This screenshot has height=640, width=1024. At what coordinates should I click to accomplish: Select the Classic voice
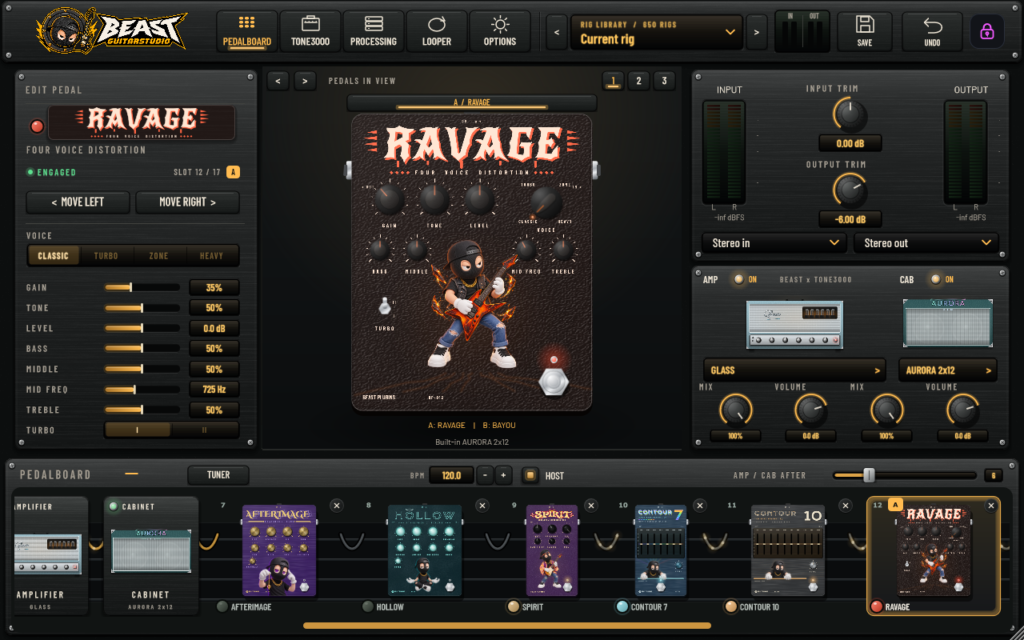[53, 255]
